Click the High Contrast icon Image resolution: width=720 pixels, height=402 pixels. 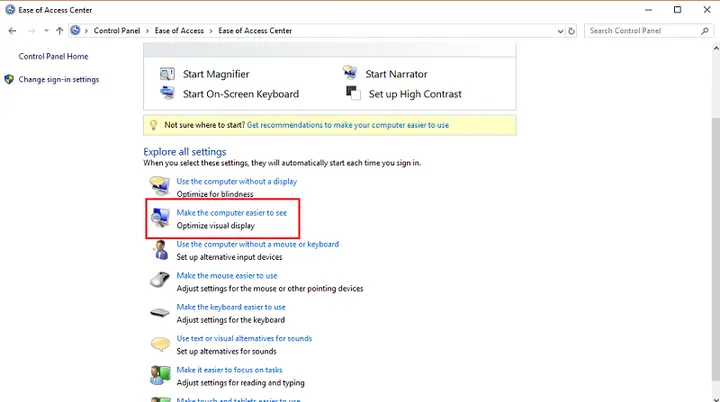(353, 93)
